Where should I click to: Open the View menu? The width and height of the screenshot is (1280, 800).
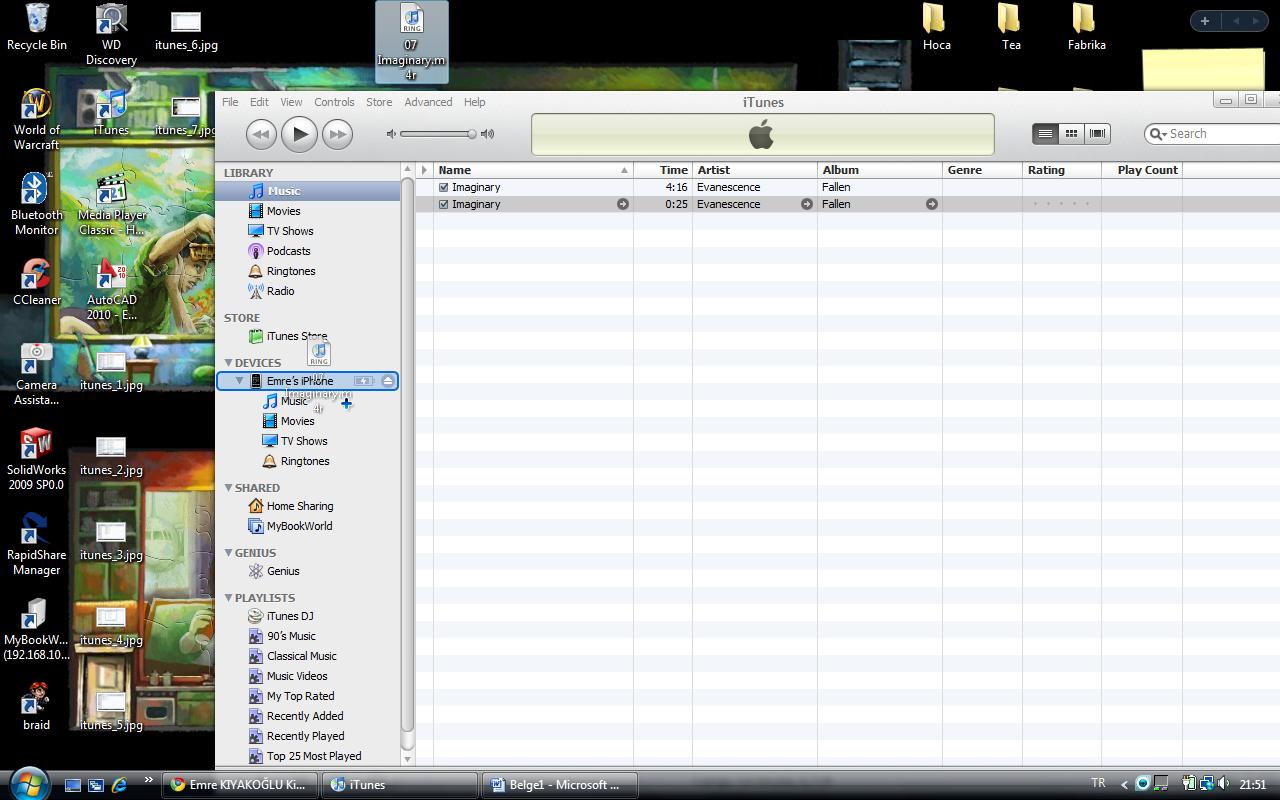click(x=291, y=102)
